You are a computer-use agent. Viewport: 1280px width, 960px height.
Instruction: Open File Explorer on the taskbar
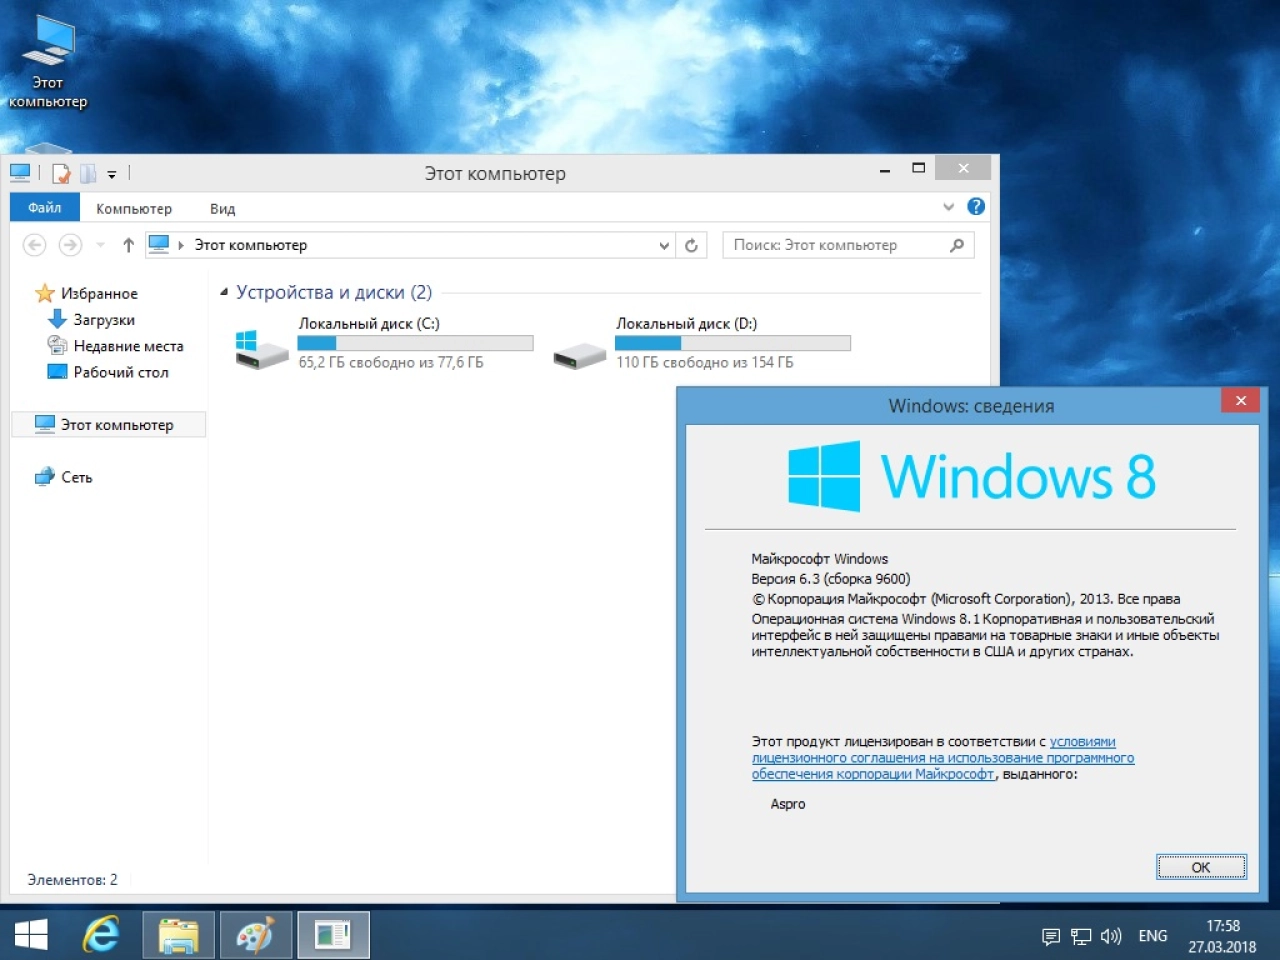pyautogui.click(x=178, y=935)
